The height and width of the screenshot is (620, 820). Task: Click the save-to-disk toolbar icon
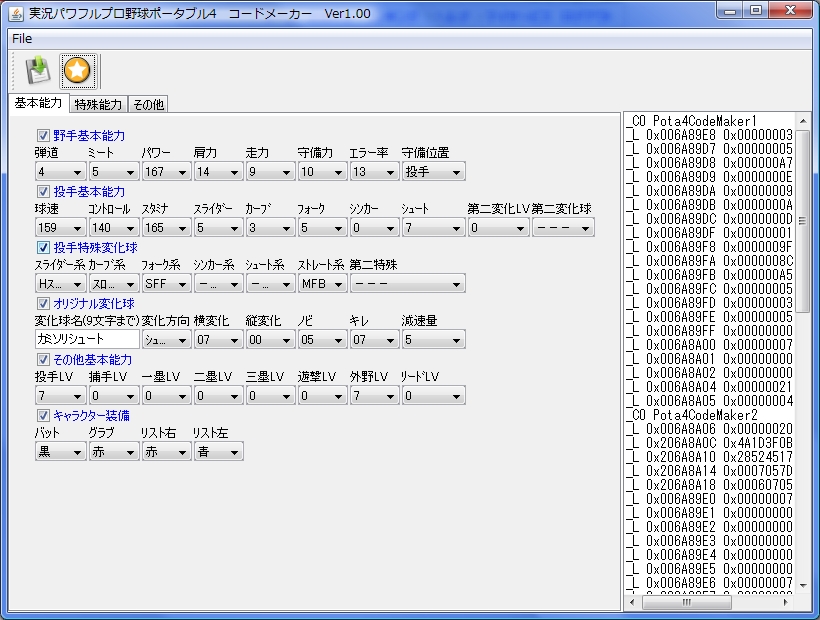click(x=38, y=70)
